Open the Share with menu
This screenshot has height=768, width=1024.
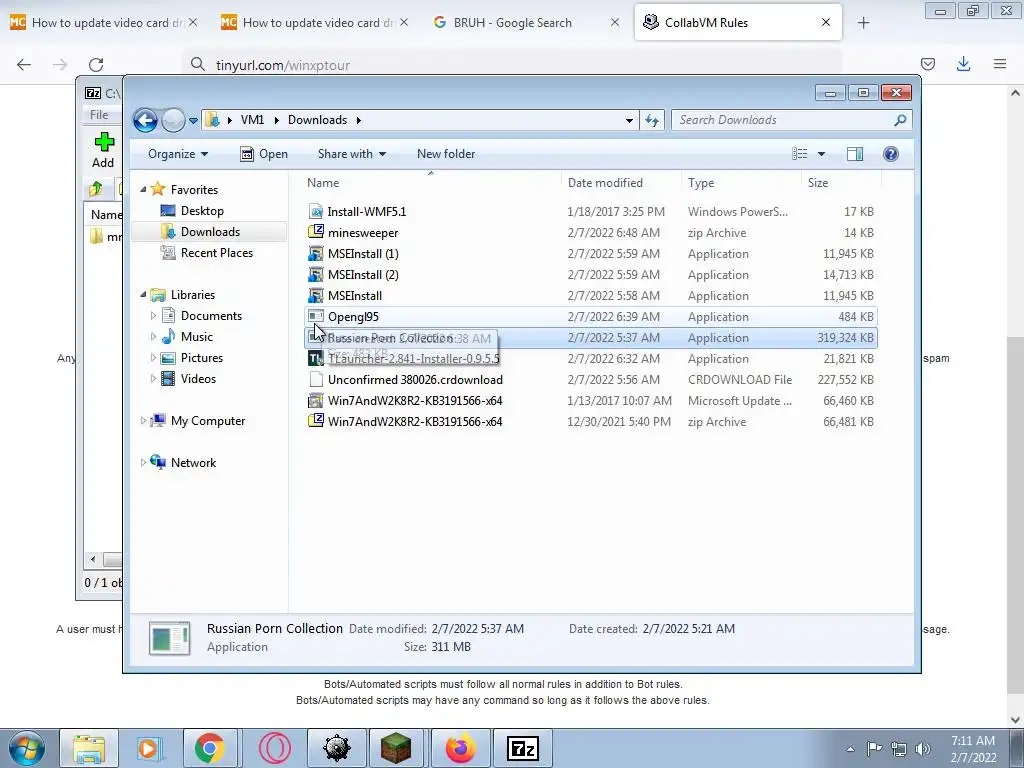coord(352,154)
